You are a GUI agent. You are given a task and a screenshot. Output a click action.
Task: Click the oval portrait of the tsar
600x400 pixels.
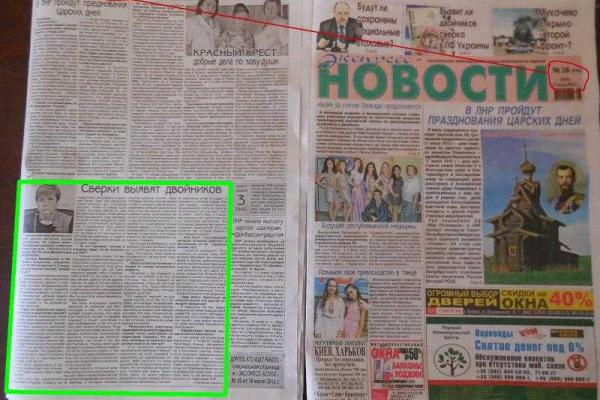click(x=566, y=187)
